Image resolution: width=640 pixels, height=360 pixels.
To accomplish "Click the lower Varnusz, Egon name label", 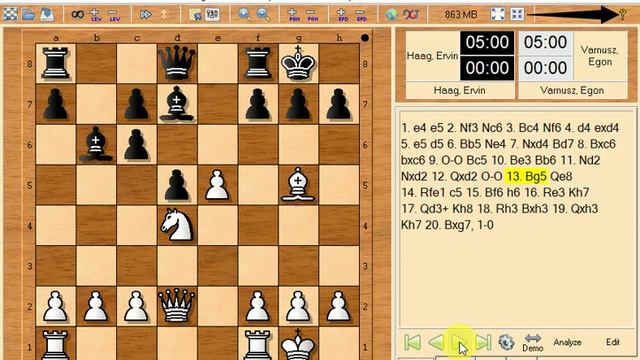I will pyautogui.click(x=572, y=91).
